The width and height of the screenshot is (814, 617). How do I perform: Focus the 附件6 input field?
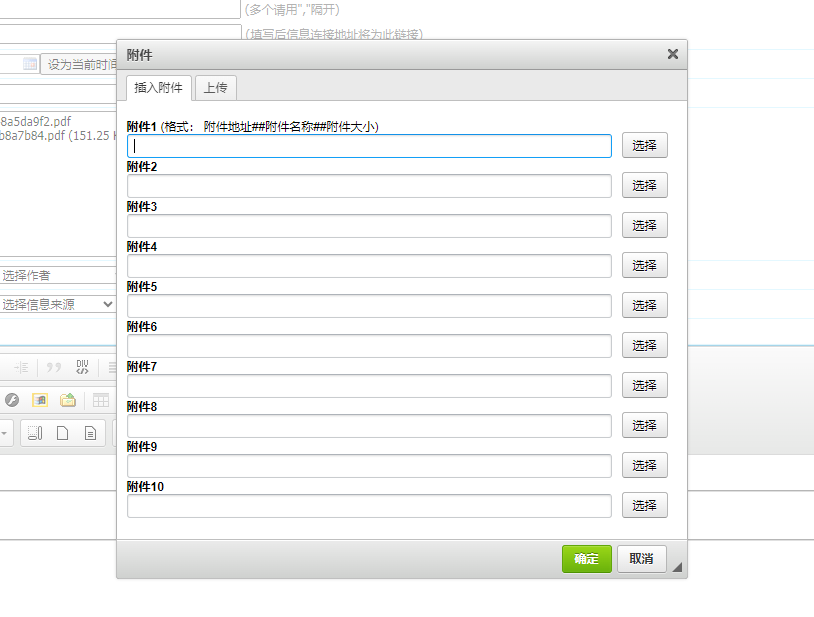coord(369,346)
